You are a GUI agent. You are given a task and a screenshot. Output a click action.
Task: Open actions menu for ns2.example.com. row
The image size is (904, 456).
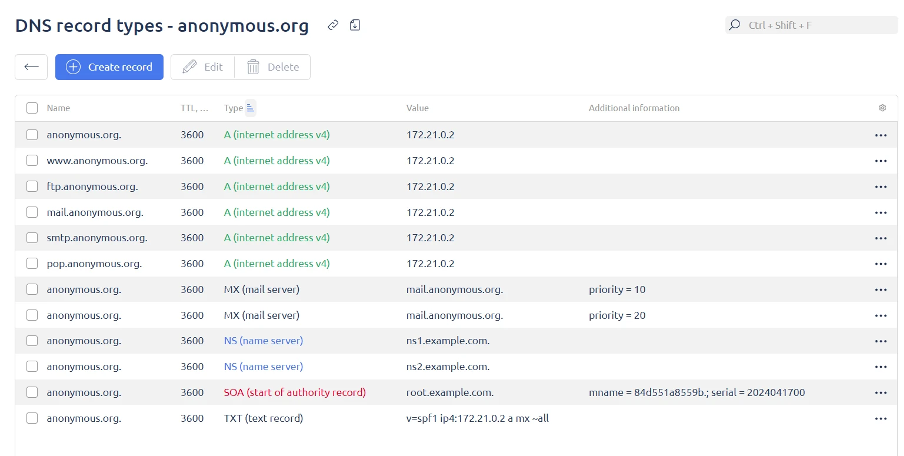[880, 367]
